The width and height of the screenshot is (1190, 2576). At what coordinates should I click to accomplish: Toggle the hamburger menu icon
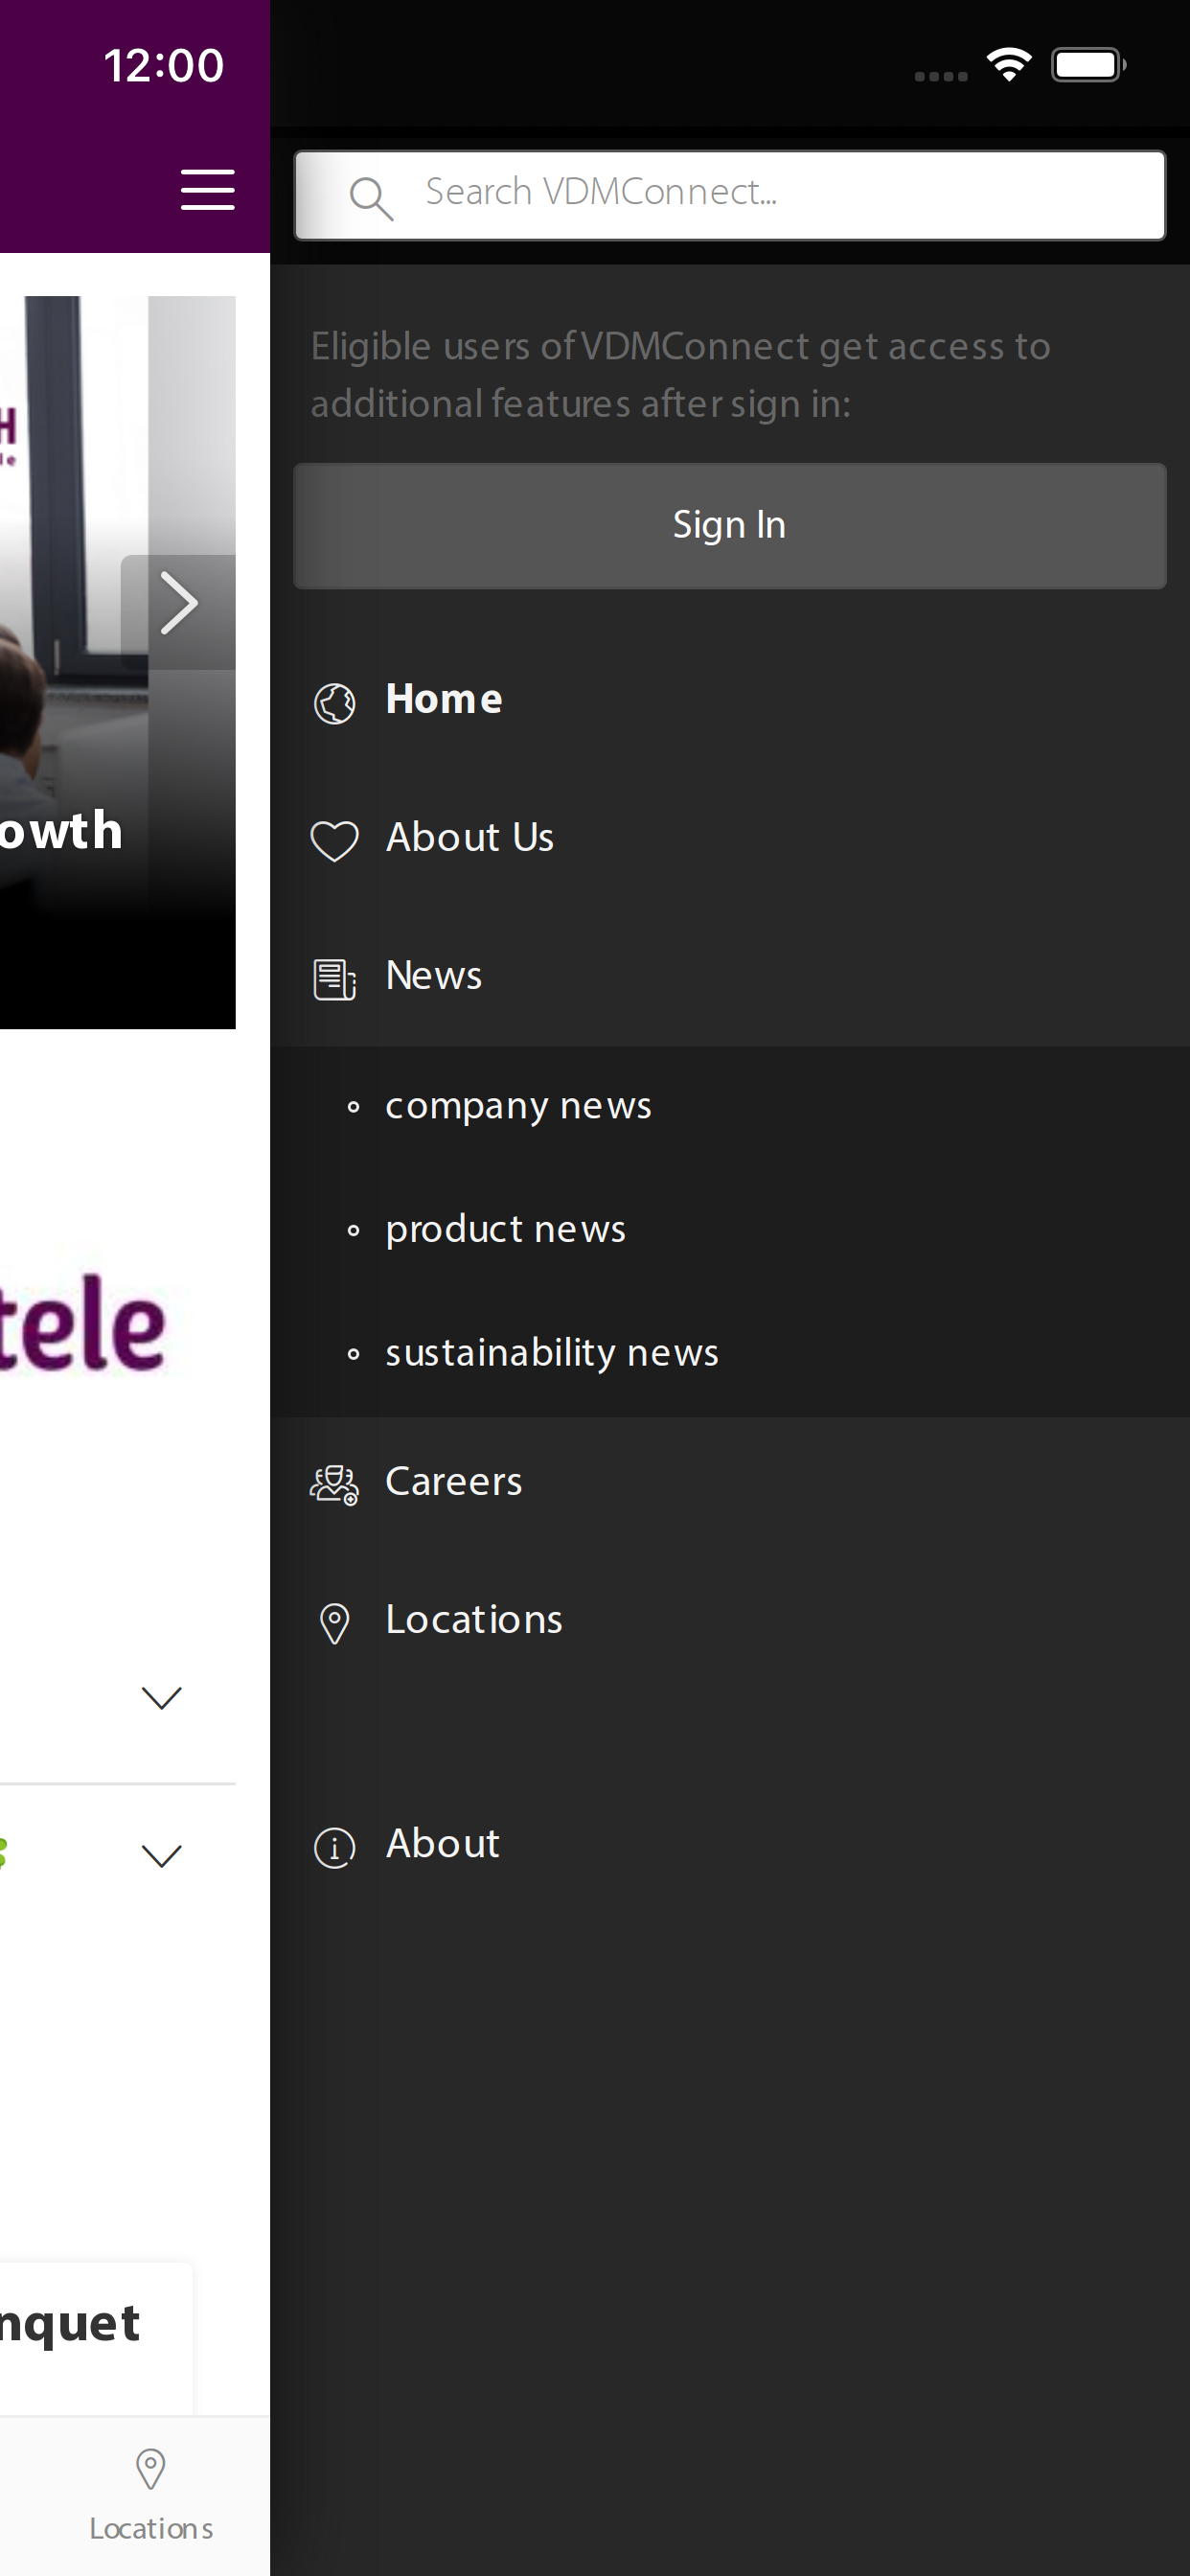click(207, 190)
